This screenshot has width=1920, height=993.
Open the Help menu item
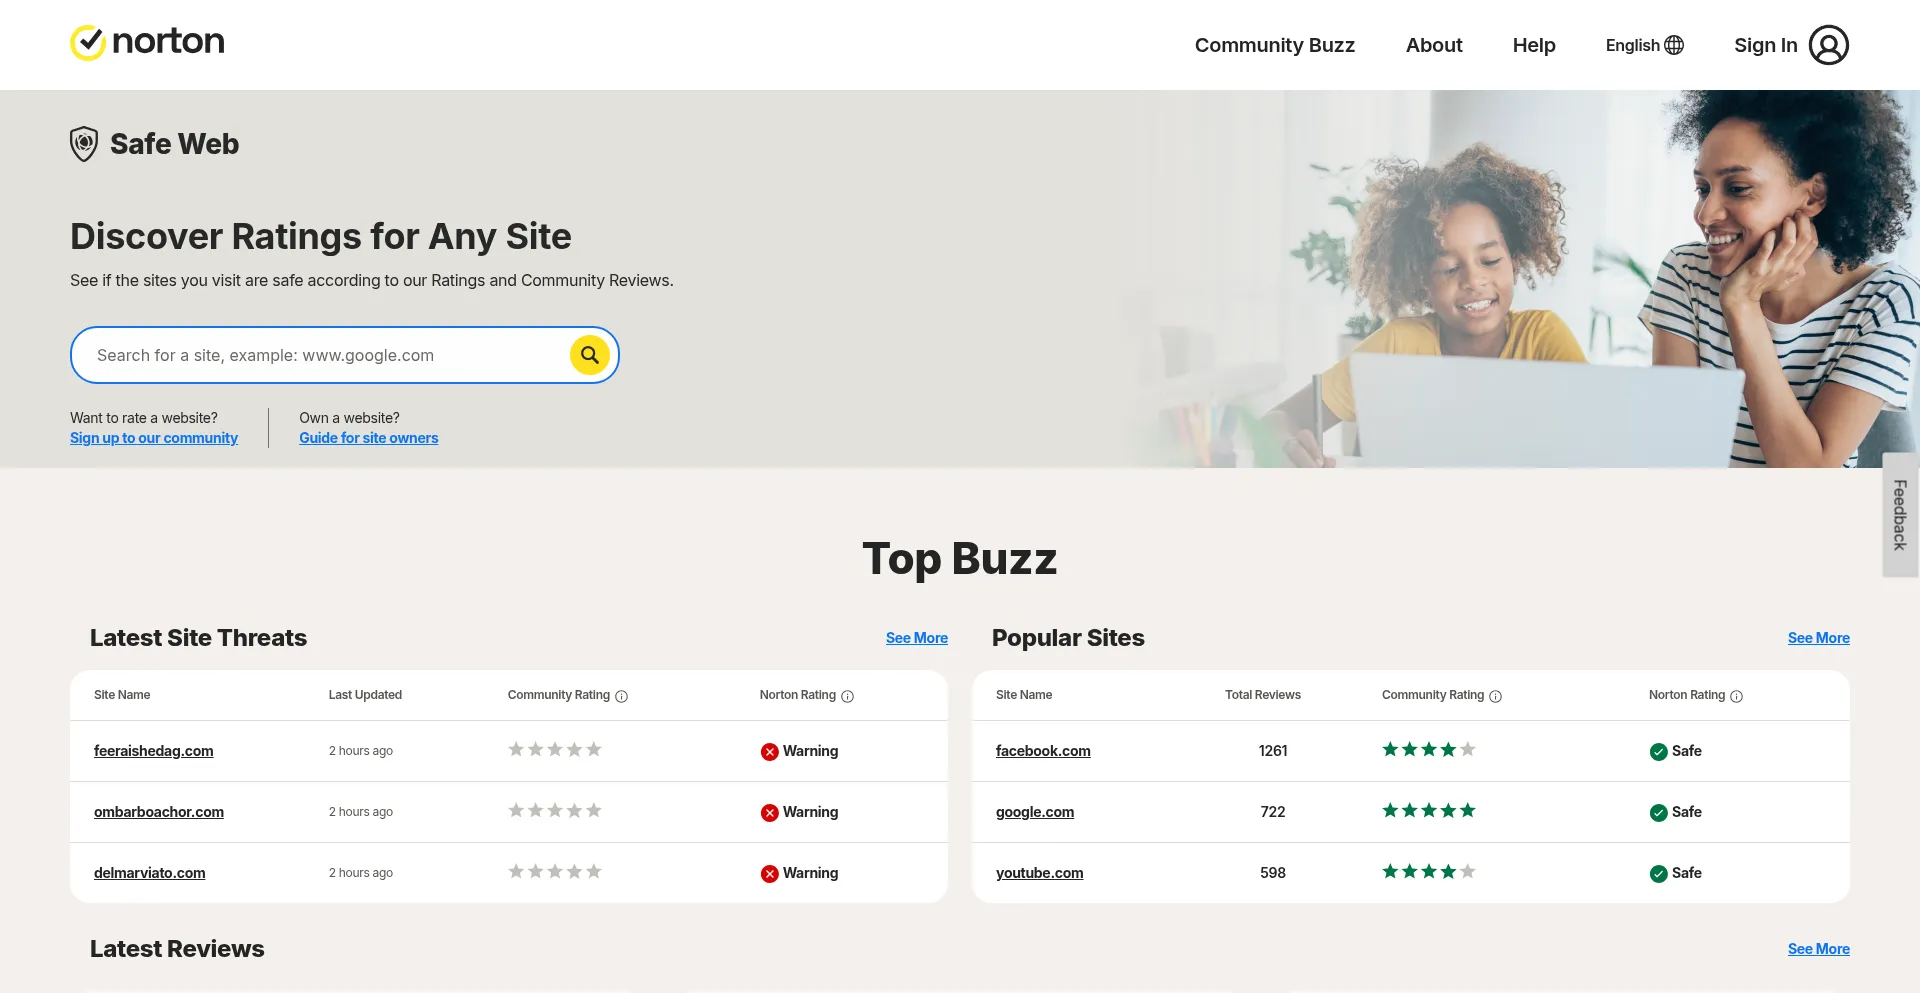[1534, 45]
